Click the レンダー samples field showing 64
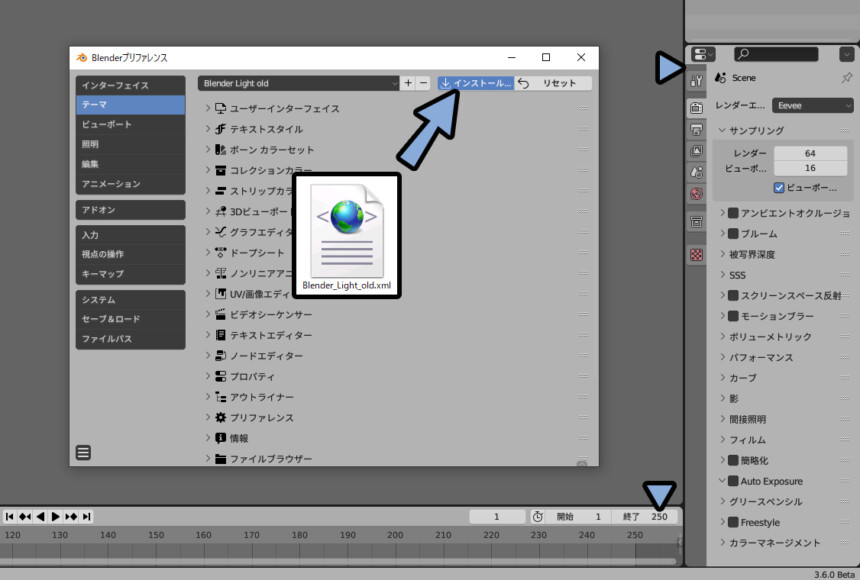This screenshot has width=860, height=580. pos(810,153)
